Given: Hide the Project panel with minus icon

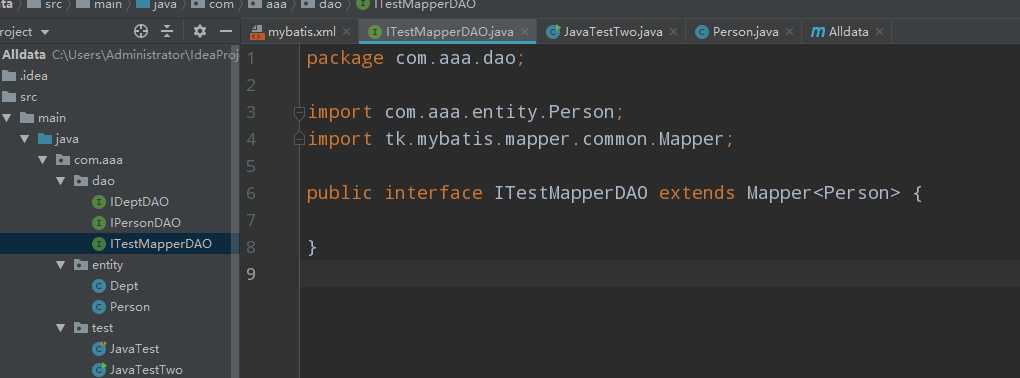Looking at the screenshot, I should point(226,31).
